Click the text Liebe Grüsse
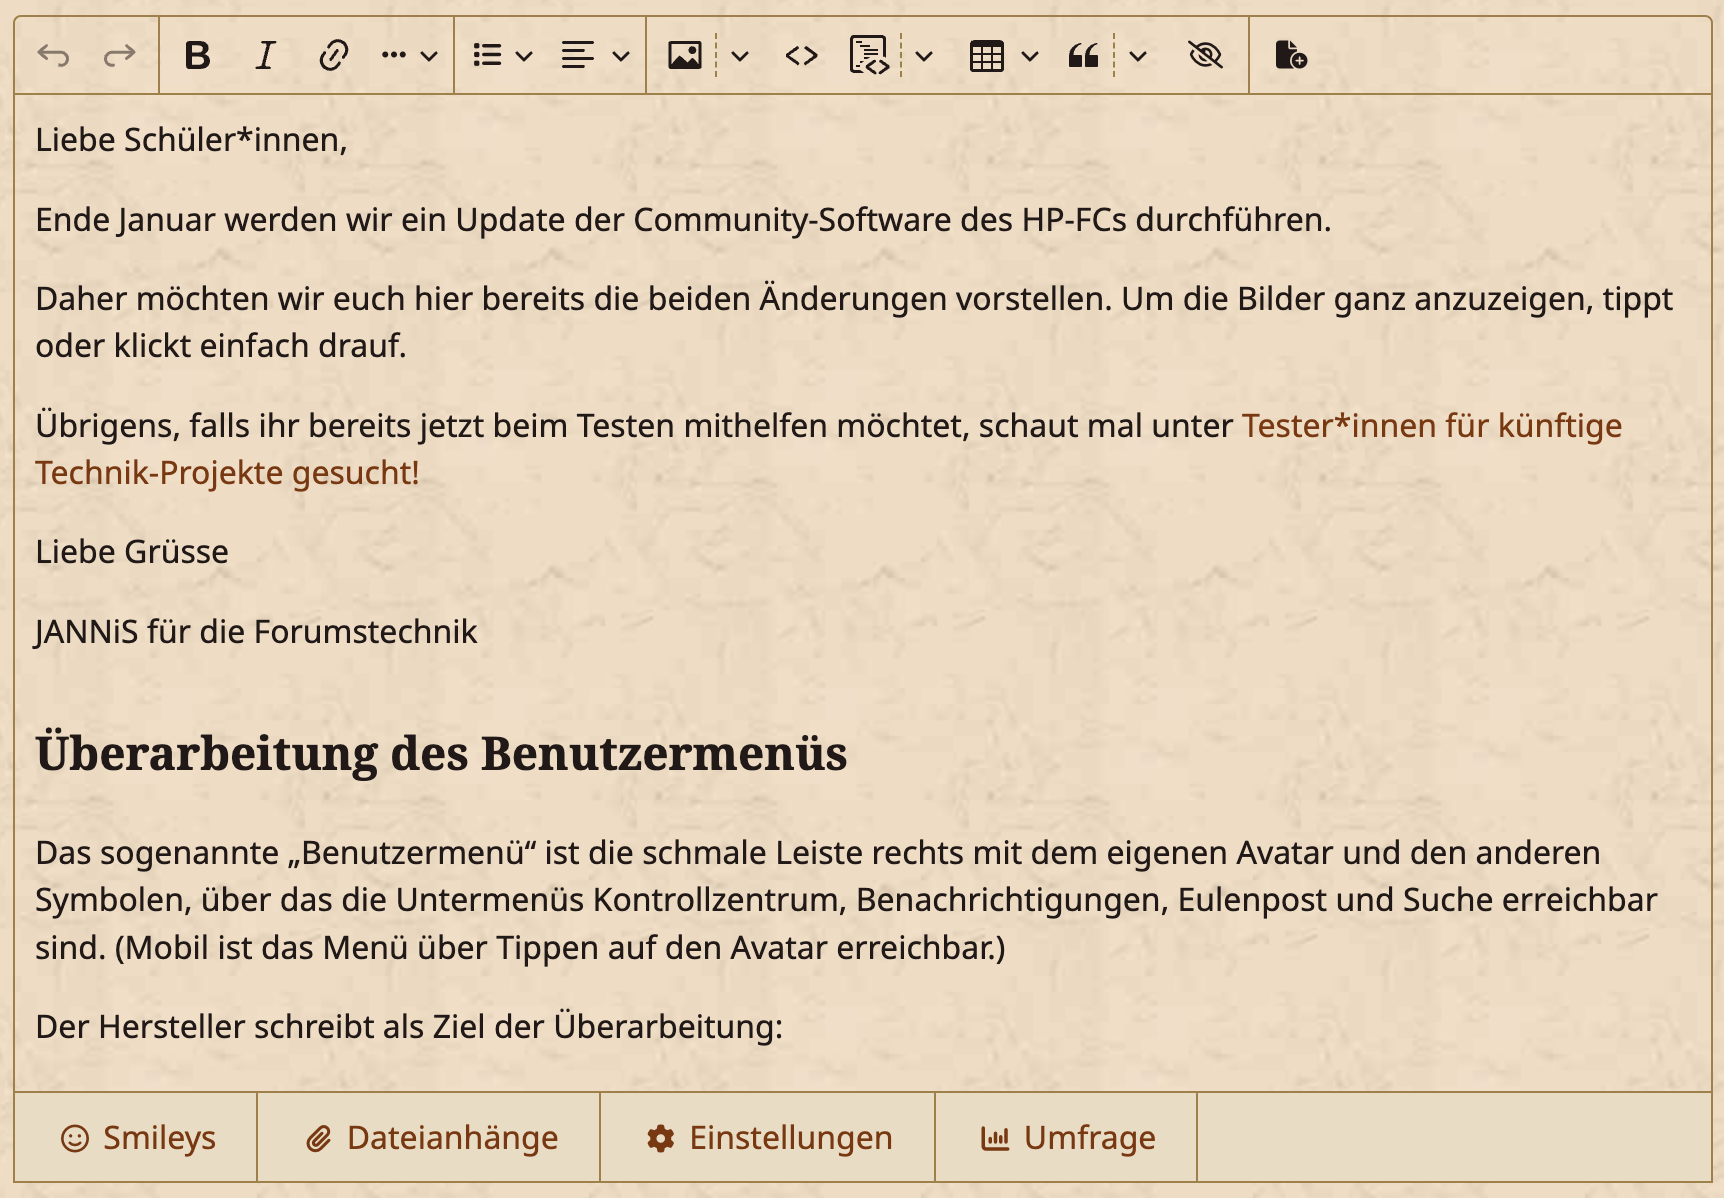This screenshot has width=1724, height=1198. (x=132, y=552)
